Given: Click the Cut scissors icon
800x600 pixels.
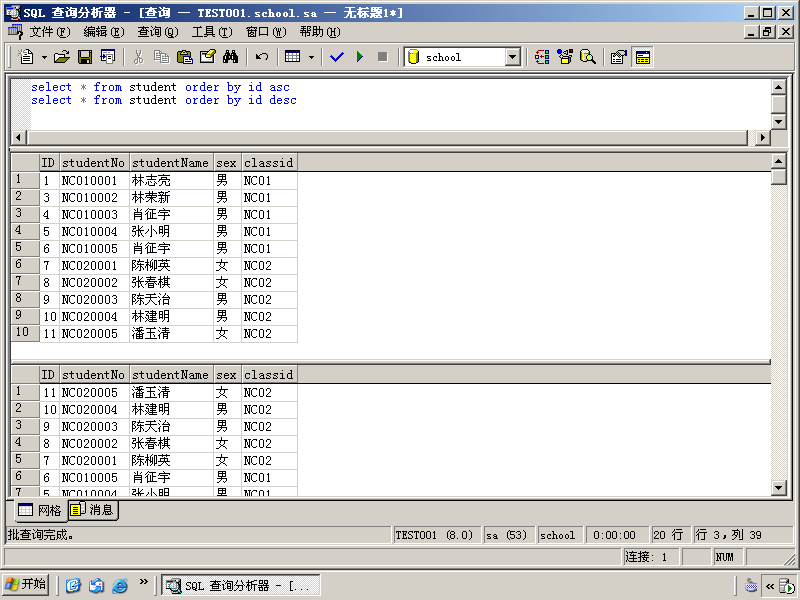Looking at the screenshot, I should [138, 57].
